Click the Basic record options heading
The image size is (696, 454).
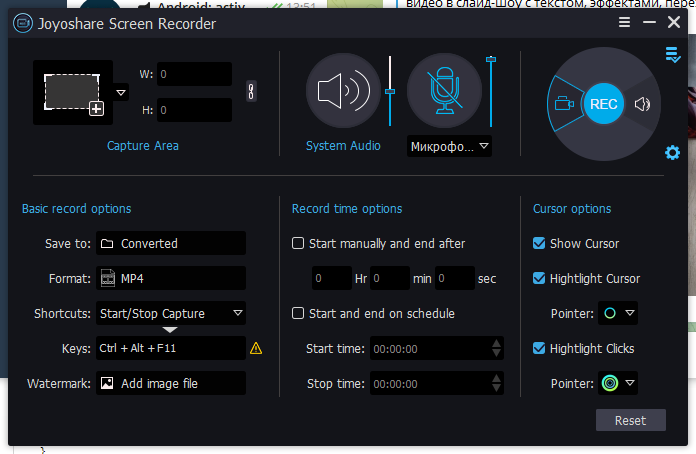coord(76,209)
